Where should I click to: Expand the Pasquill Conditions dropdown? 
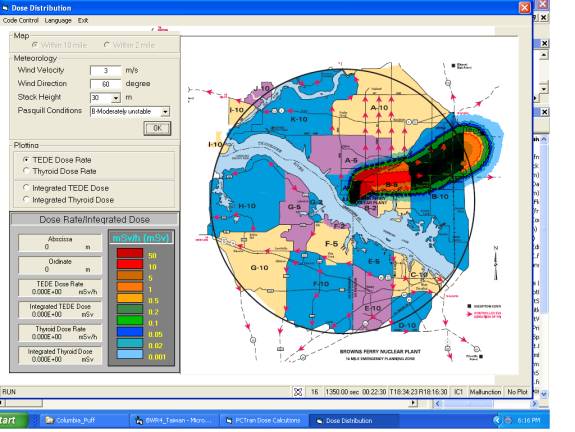point(165,111)
